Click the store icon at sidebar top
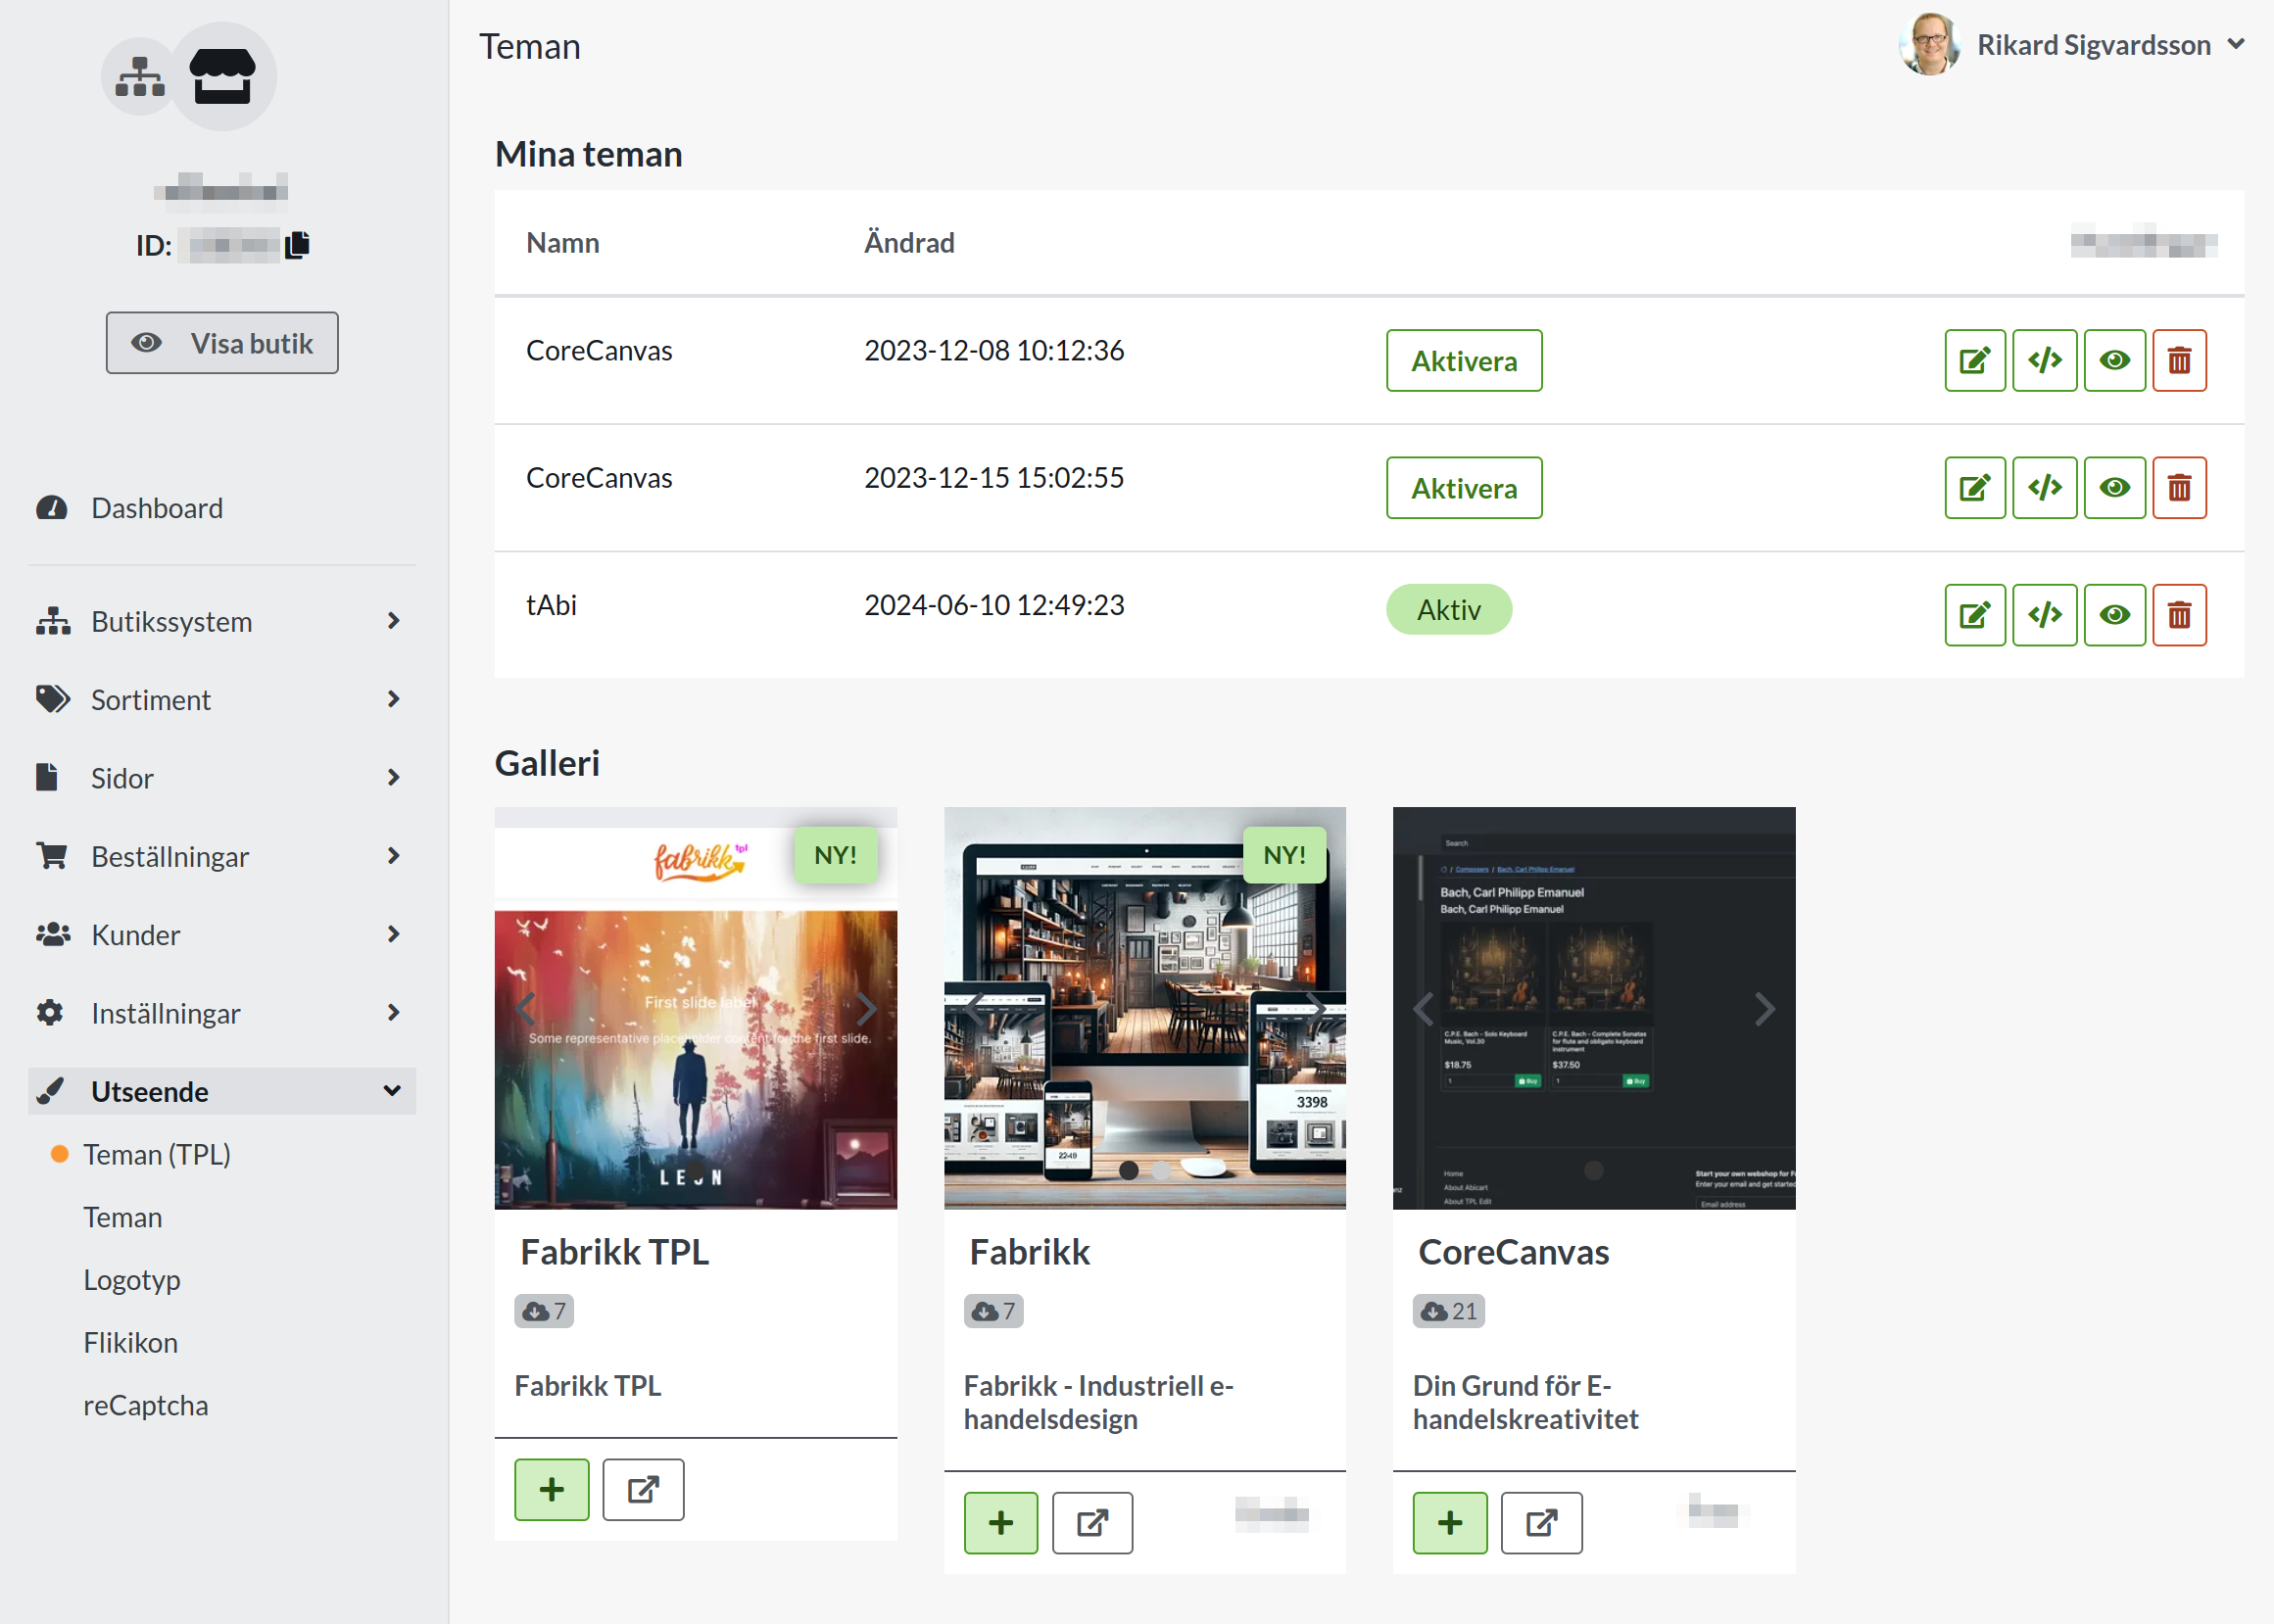Image resolution: width=2274 pixels, height=1624 pixels. [222, 76]
